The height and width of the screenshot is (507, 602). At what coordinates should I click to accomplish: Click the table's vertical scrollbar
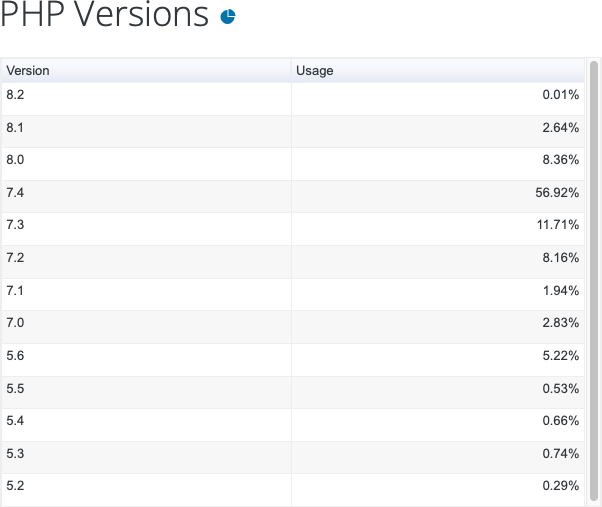click(x=594, y=281)
